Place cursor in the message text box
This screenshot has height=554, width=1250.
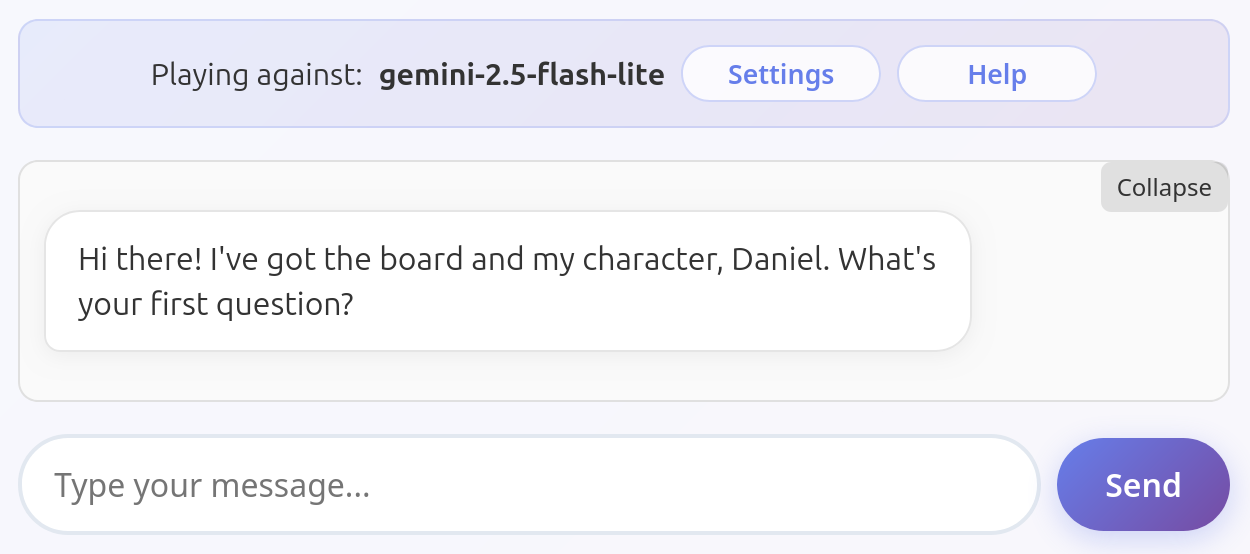pos(530,485)
